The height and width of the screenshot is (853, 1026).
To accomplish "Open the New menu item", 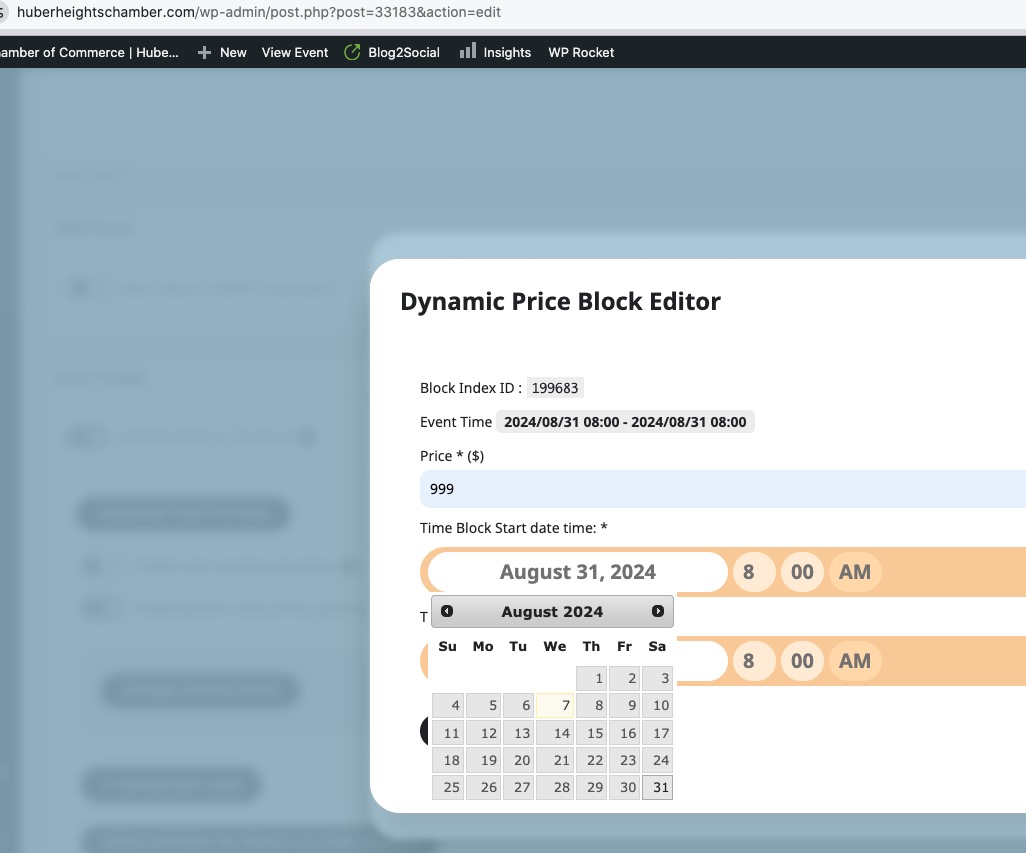I will click(x=233, y=52).
